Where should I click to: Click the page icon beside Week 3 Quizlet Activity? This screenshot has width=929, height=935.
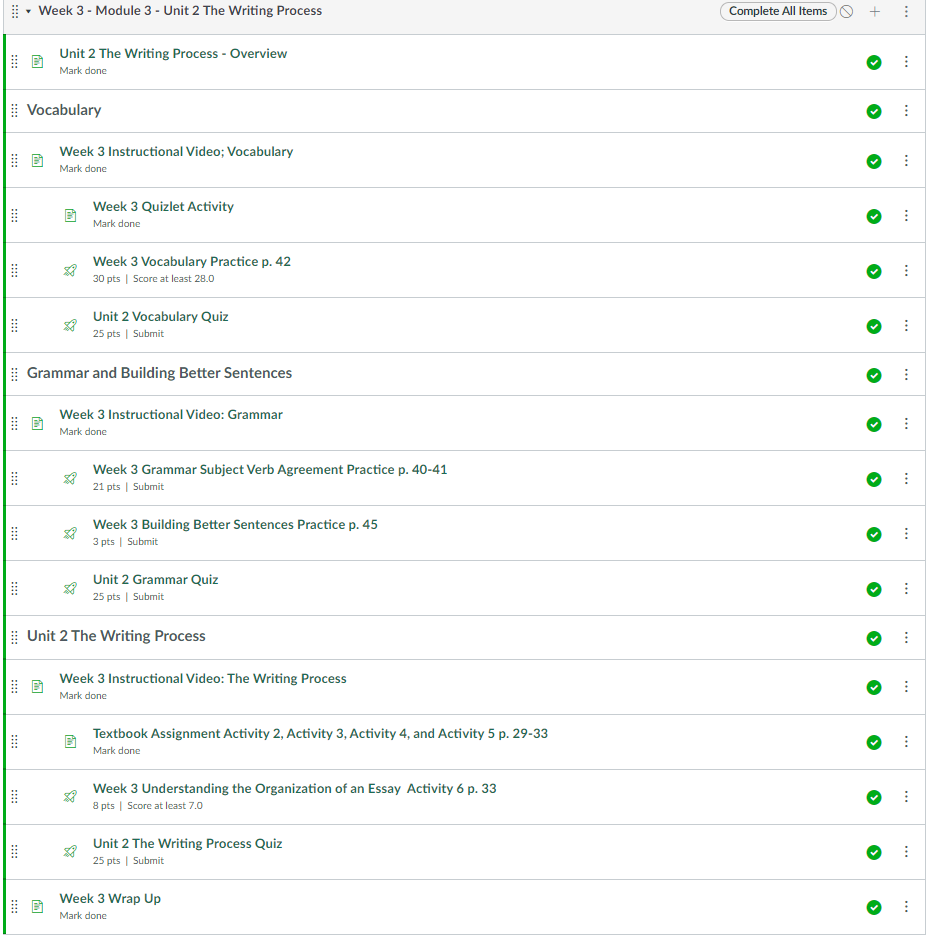[70, 215]
